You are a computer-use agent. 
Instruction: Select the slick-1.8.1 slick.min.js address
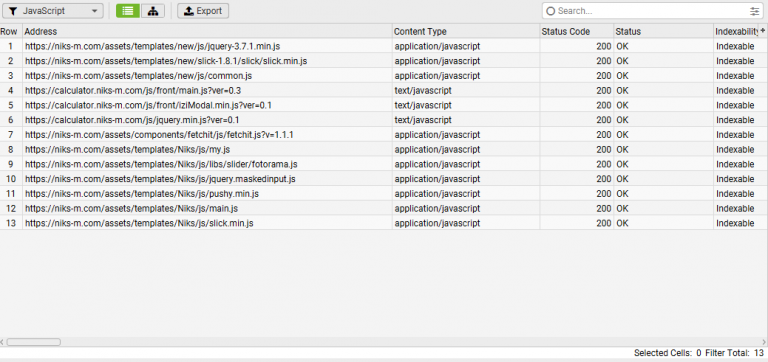click(166, 61)
